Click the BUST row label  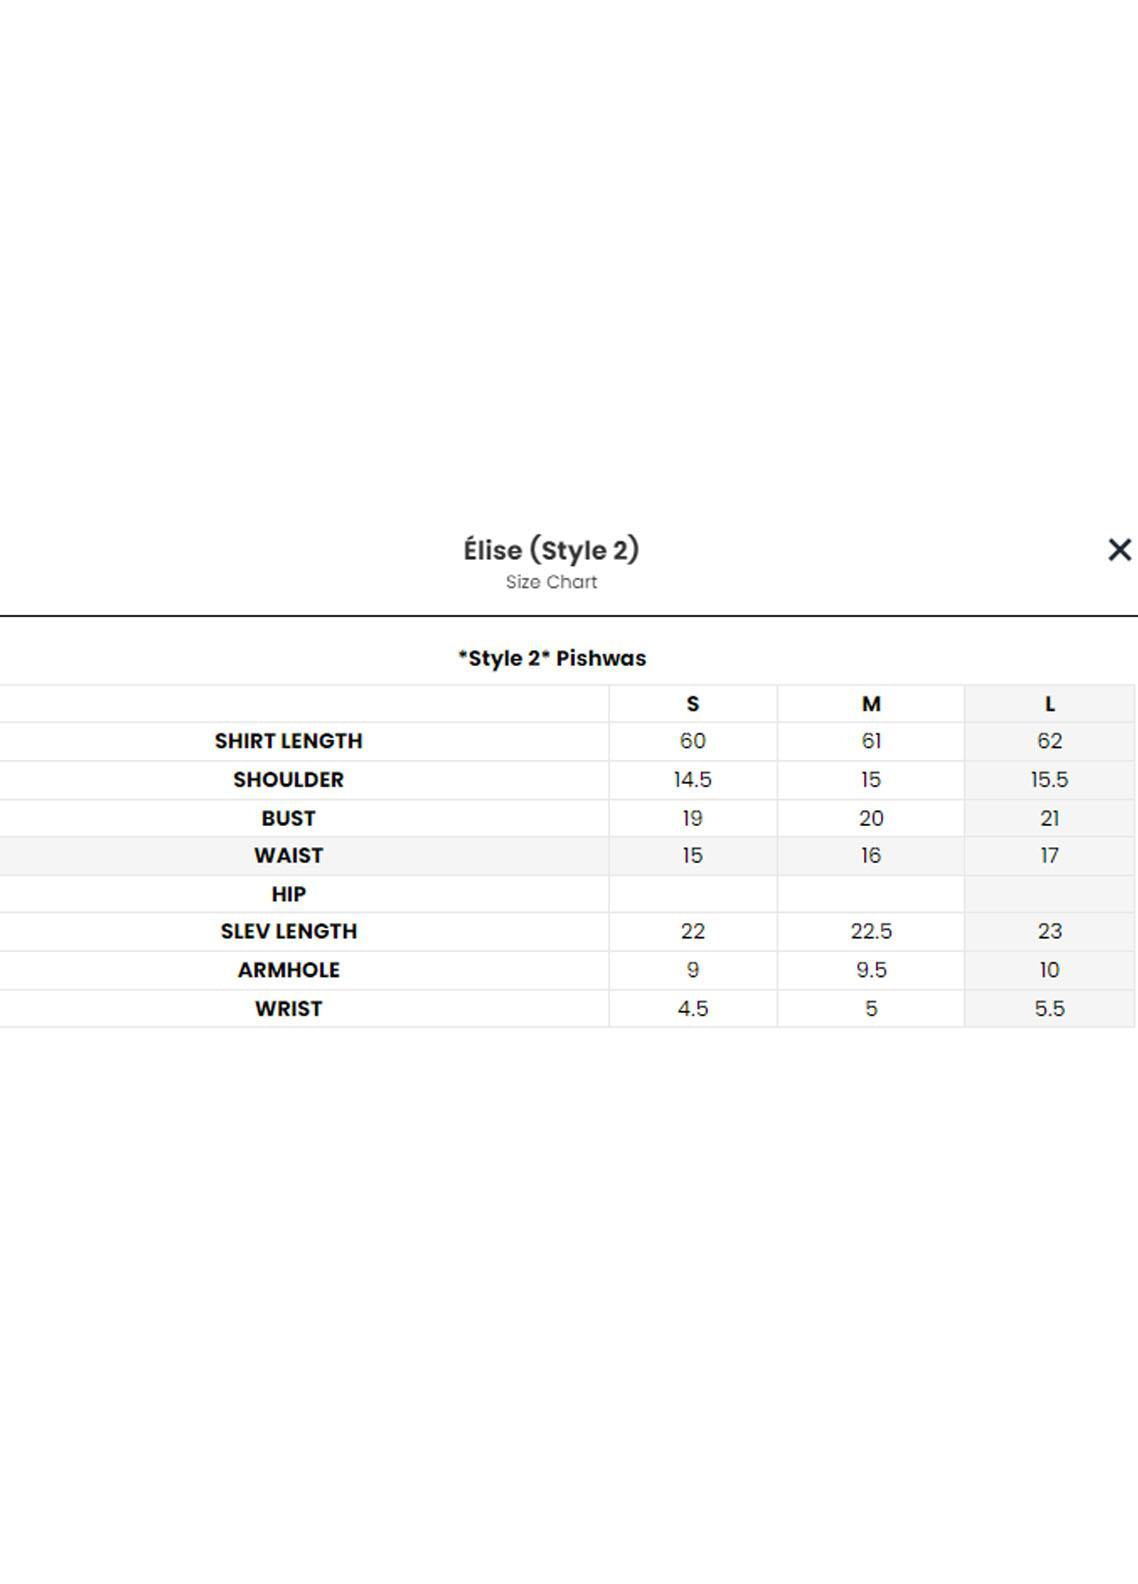coord(288,818)
